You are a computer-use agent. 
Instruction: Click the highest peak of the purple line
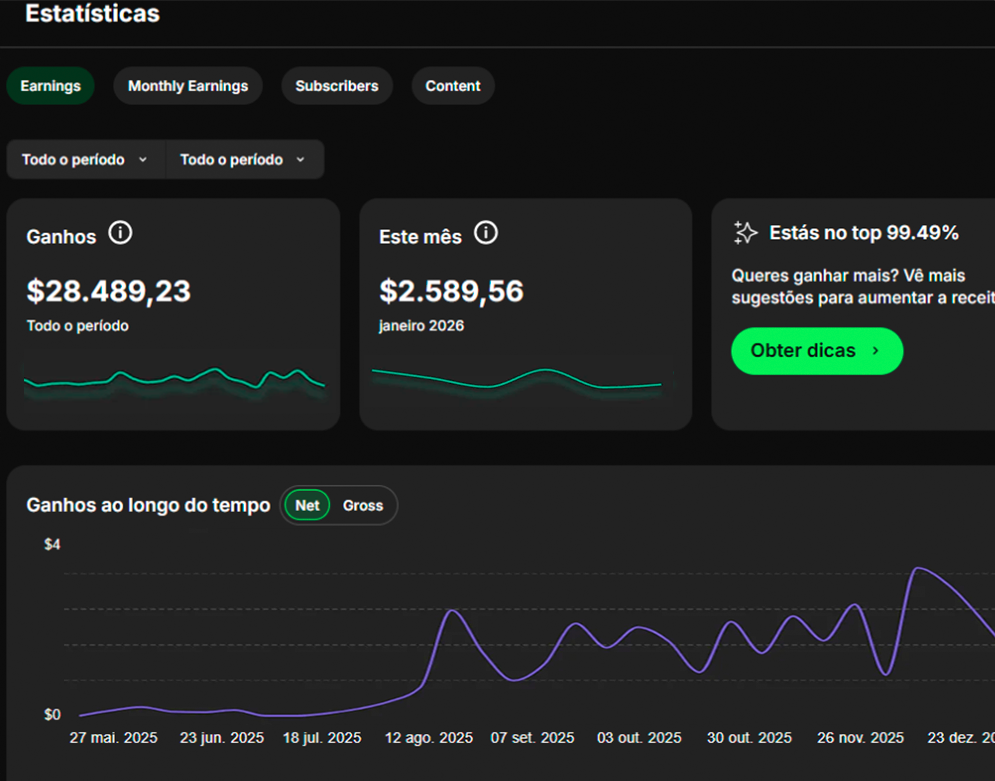pyautogui.click(x=918, y=569)
